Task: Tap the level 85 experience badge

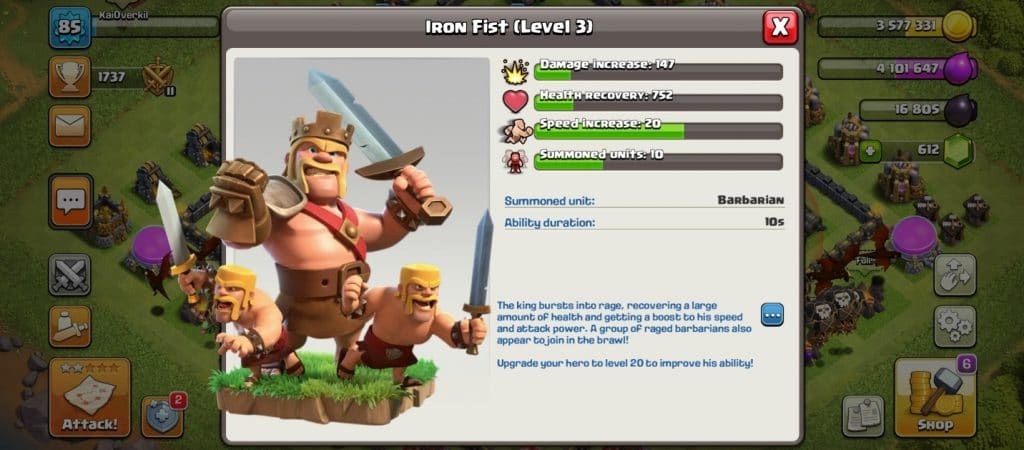Action: click(70, 28)
